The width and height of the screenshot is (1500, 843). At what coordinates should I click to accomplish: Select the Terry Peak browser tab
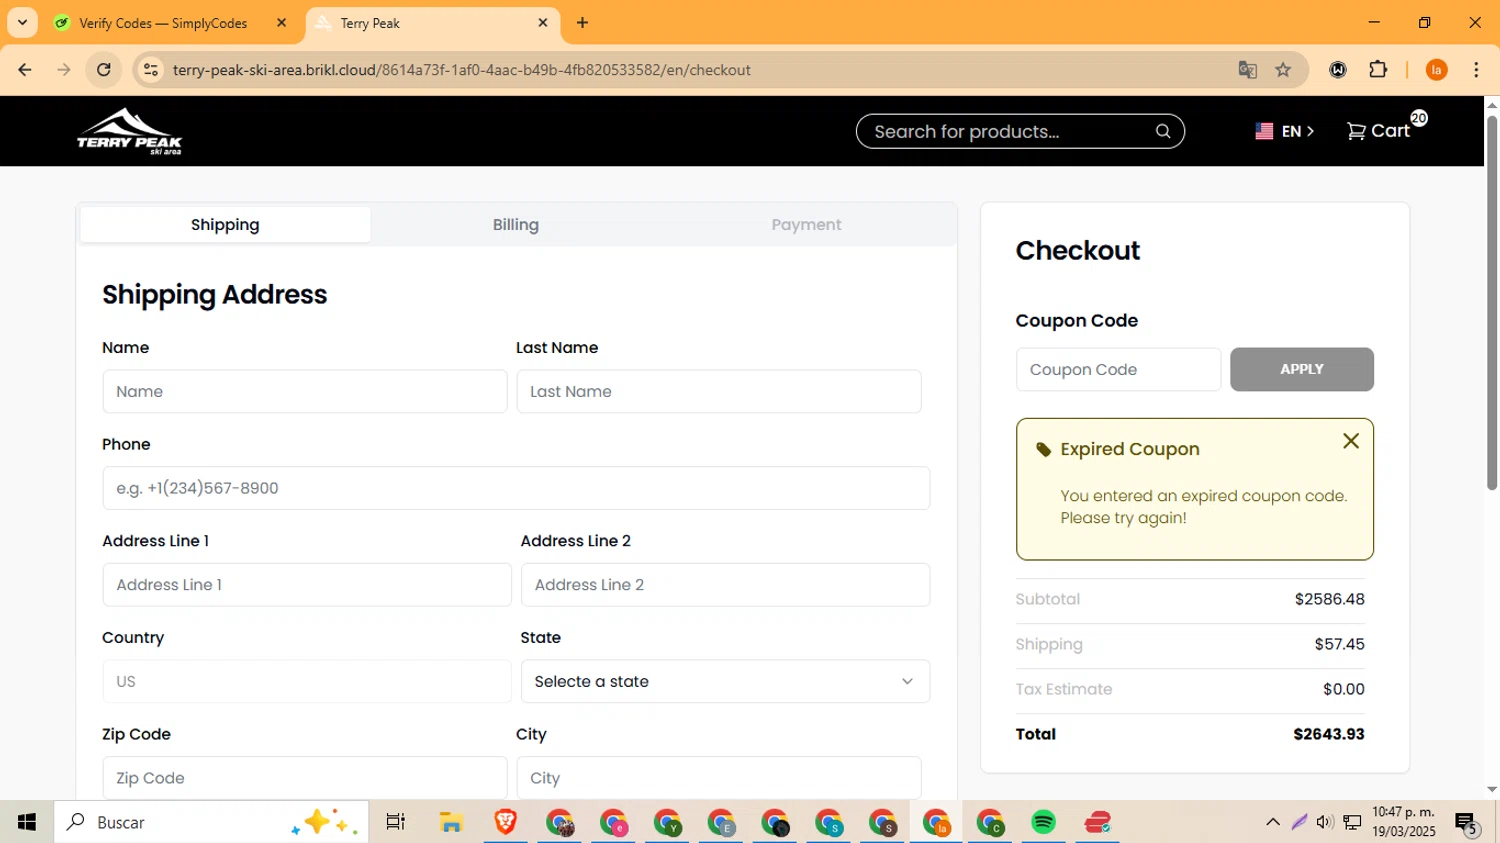coord(432,23)
